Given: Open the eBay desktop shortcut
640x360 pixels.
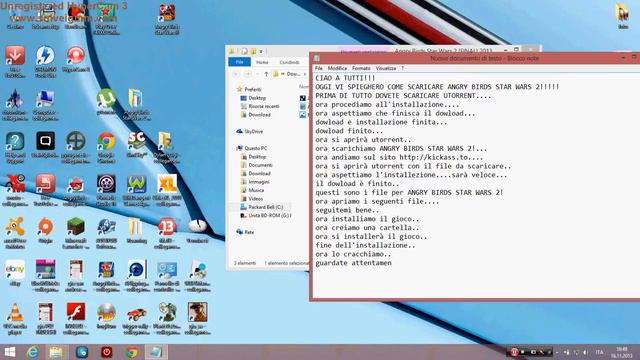Looking at the screenshot, I should pos(15,273).
